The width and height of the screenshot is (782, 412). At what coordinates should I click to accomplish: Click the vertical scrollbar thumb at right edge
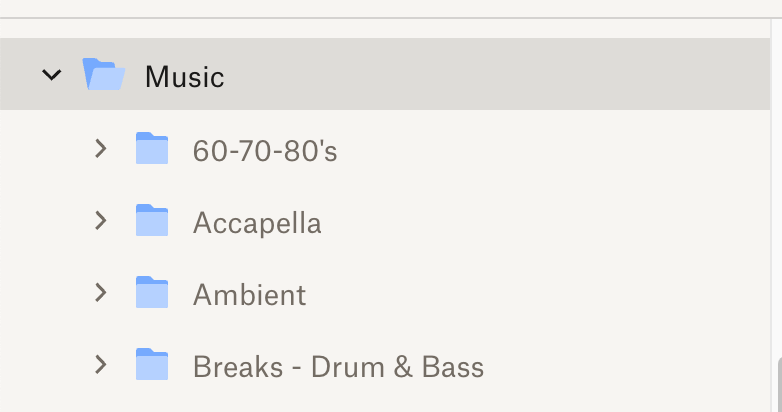tap(778, 385)
